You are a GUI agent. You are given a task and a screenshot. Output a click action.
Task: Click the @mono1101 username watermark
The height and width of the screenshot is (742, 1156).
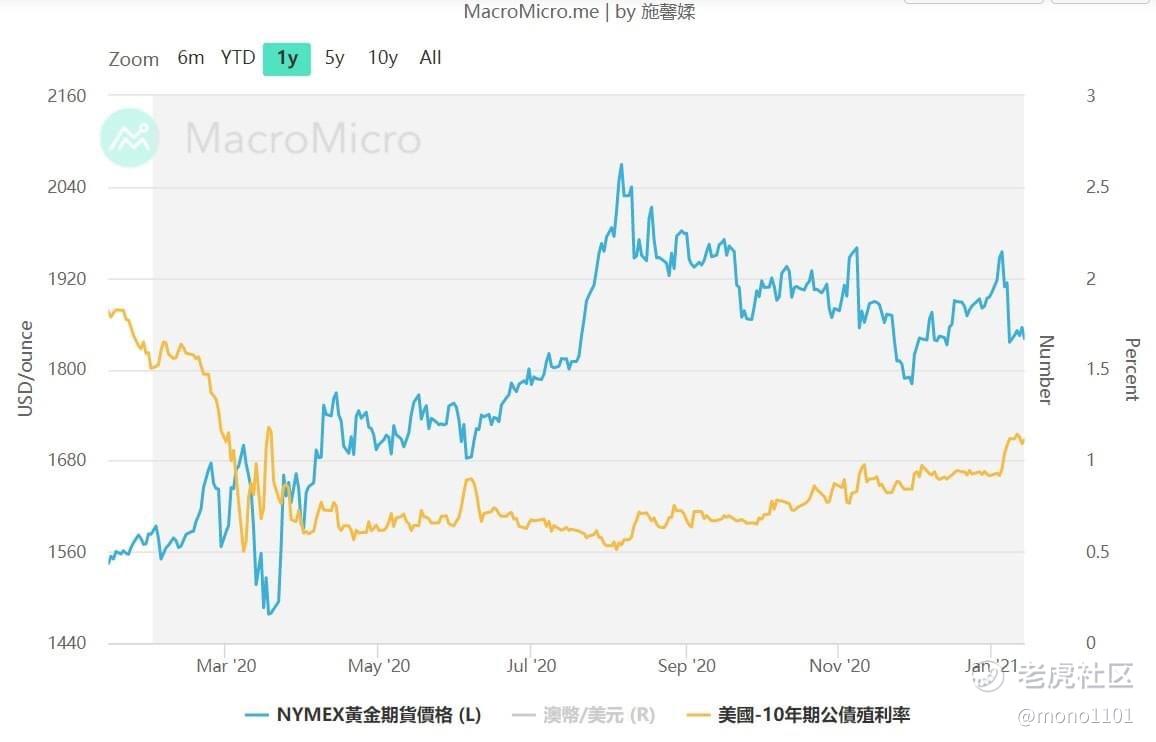1074,715
